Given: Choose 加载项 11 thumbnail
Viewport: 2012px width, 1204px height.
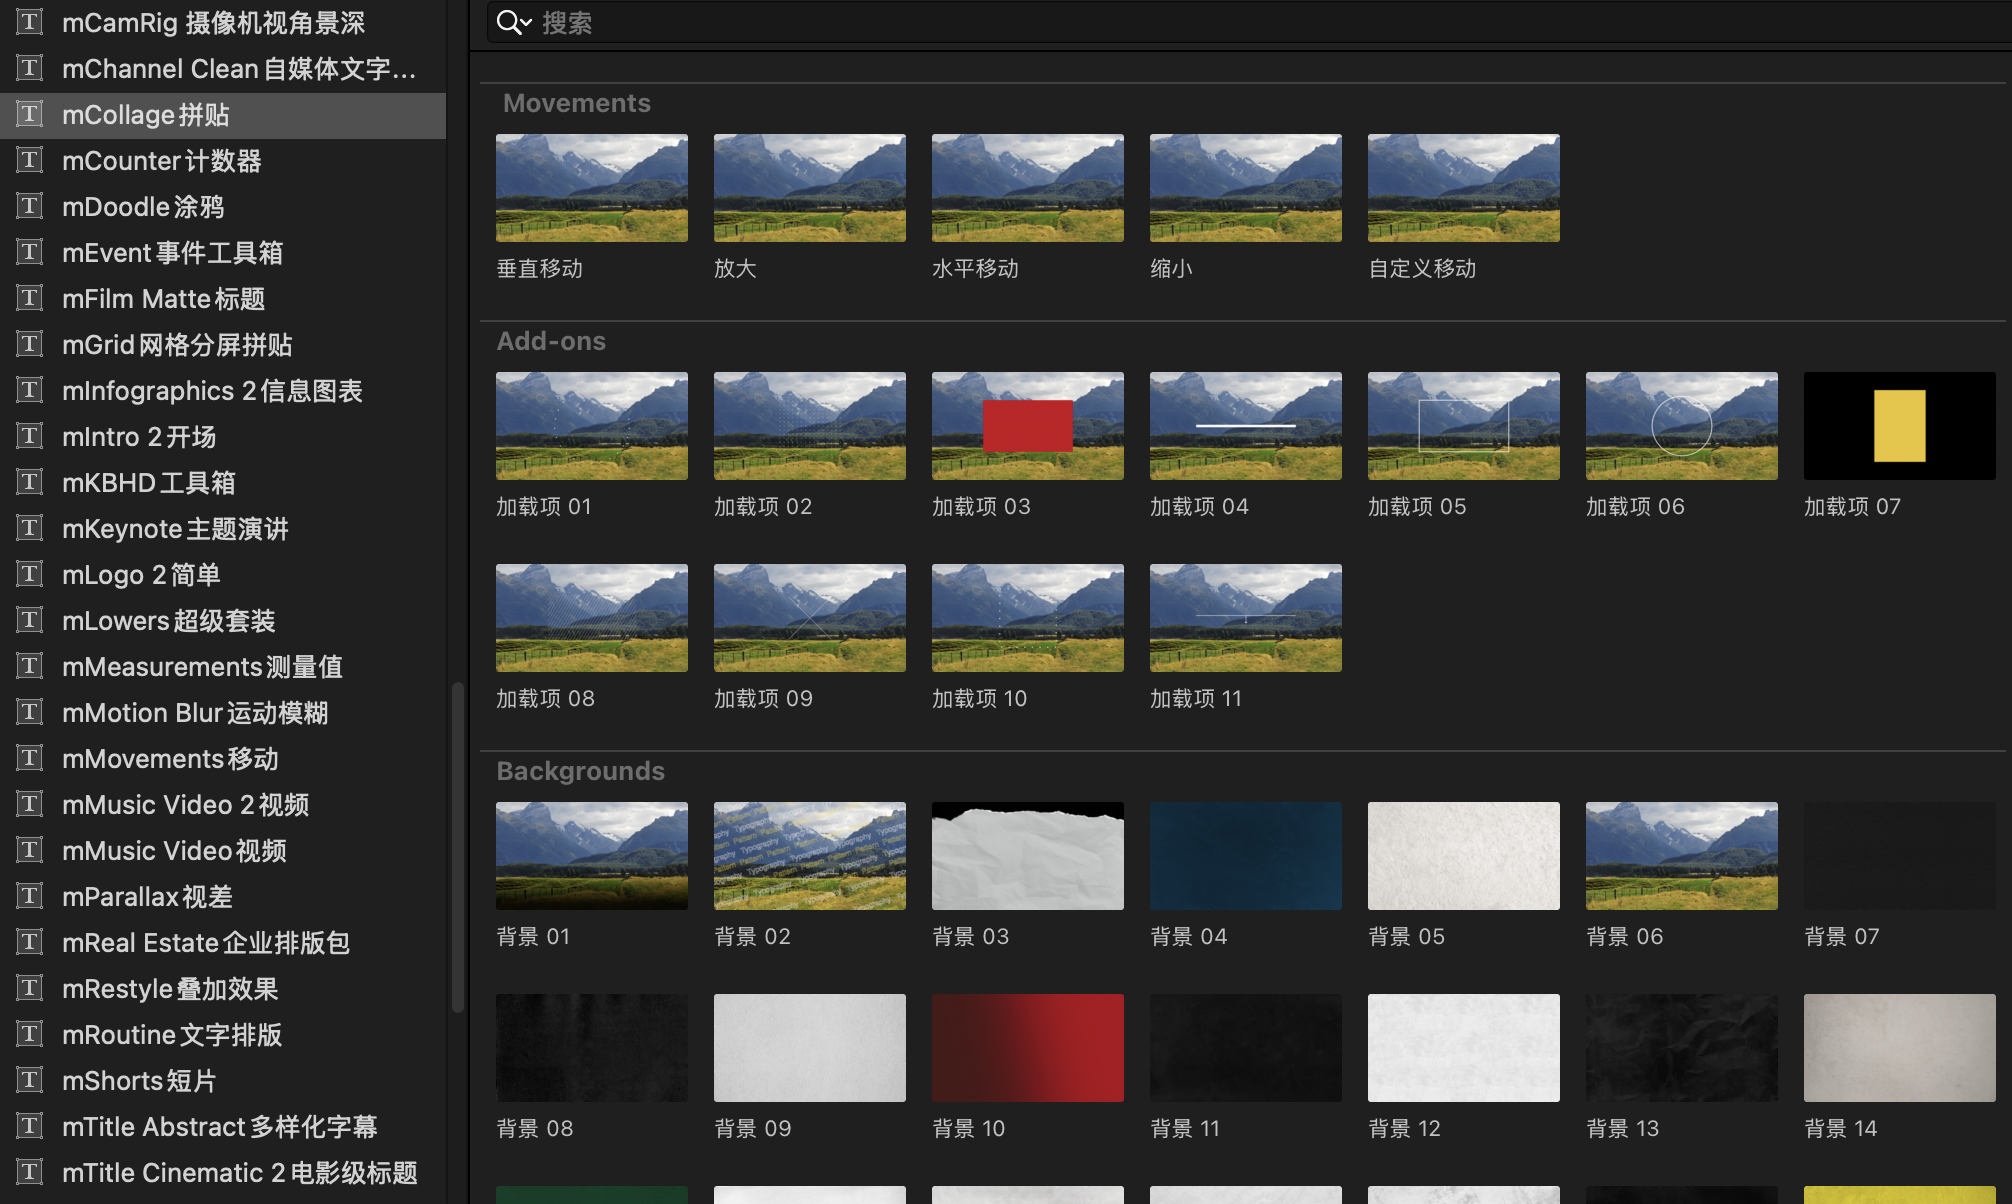Looking at the screenshot, I should 1246,618.
